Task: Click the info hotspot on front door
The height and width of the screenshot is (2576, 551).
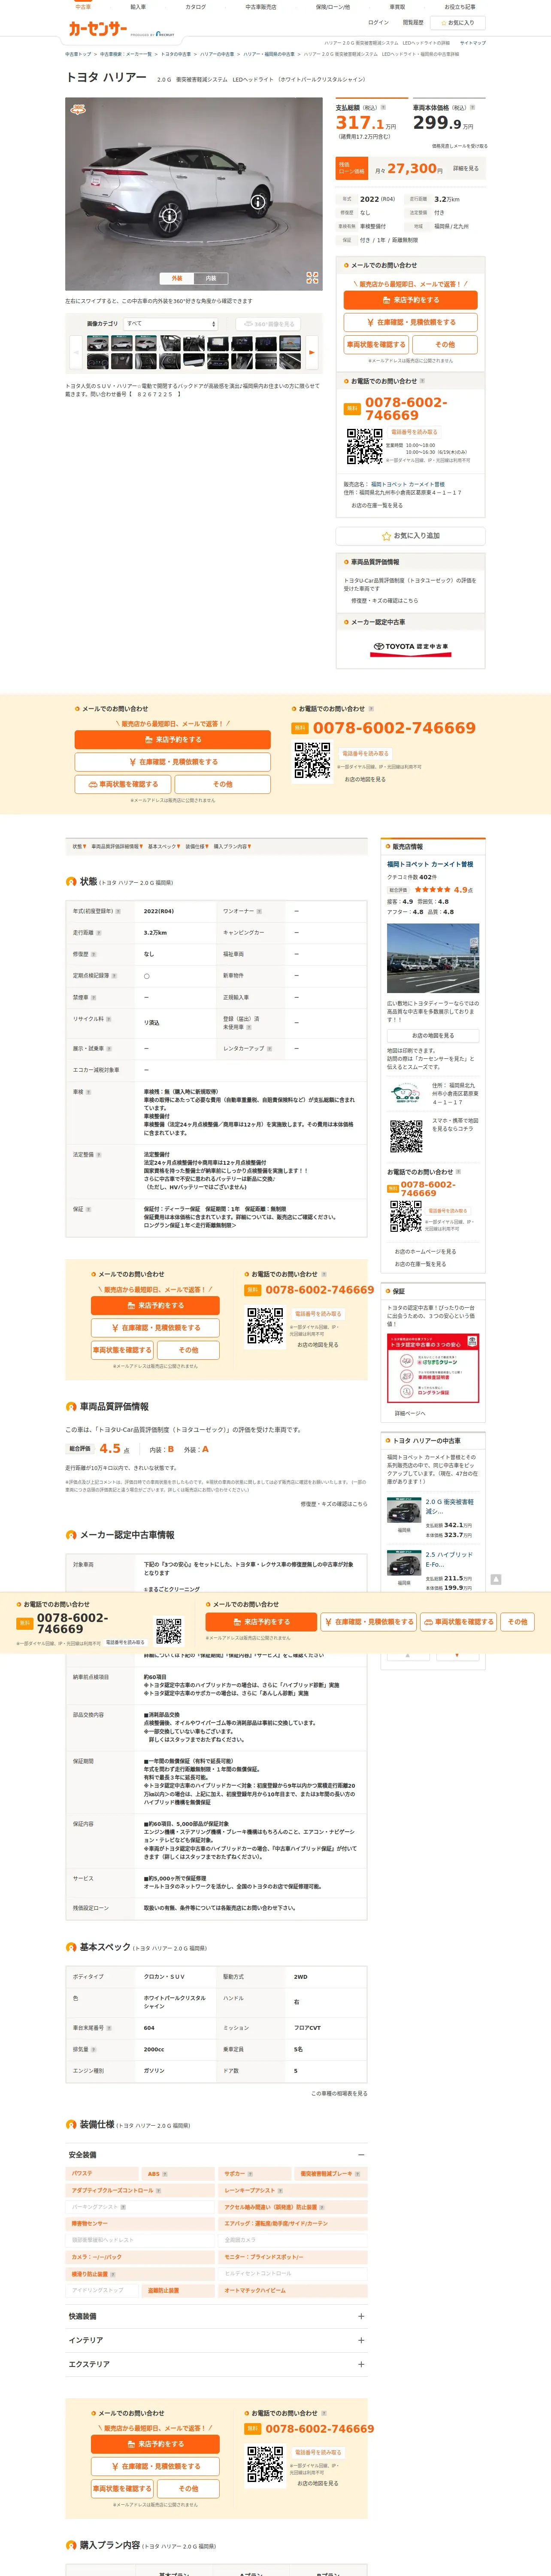Action: pos(257,201)
